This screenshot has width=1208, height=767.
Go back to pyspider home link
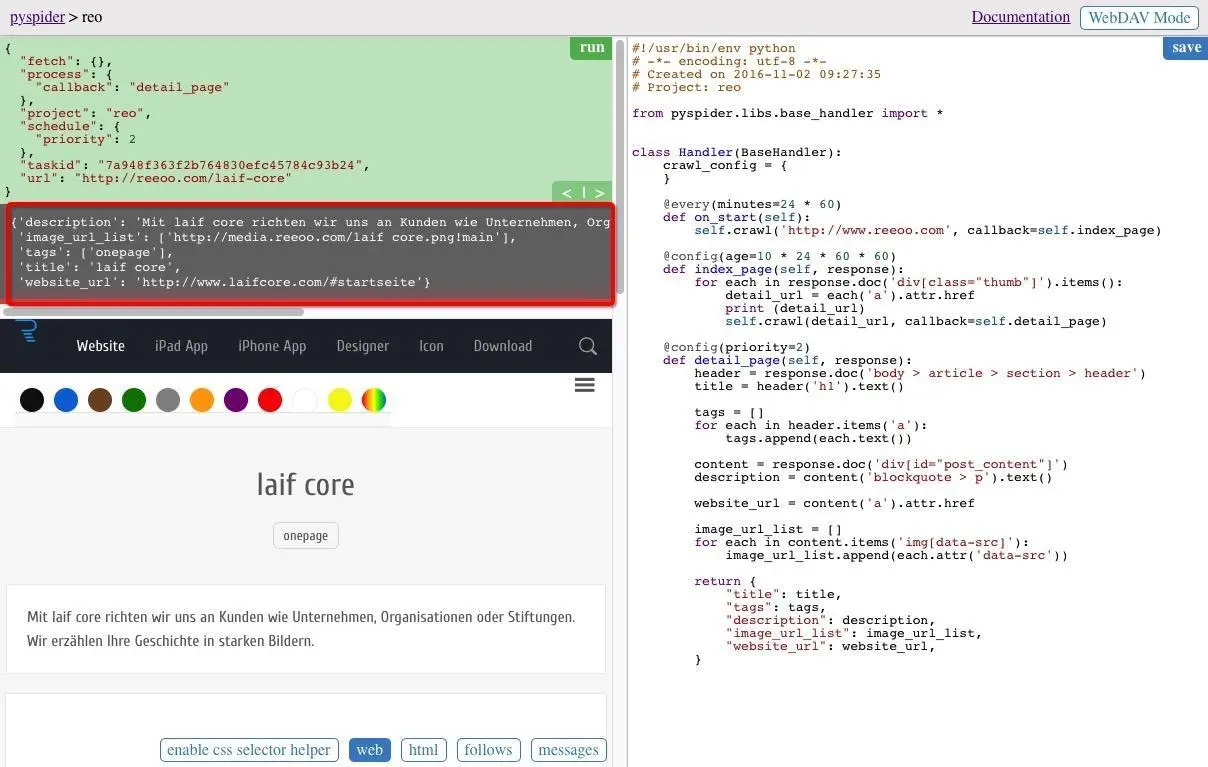pyautogui.click(x=37, y=17)
